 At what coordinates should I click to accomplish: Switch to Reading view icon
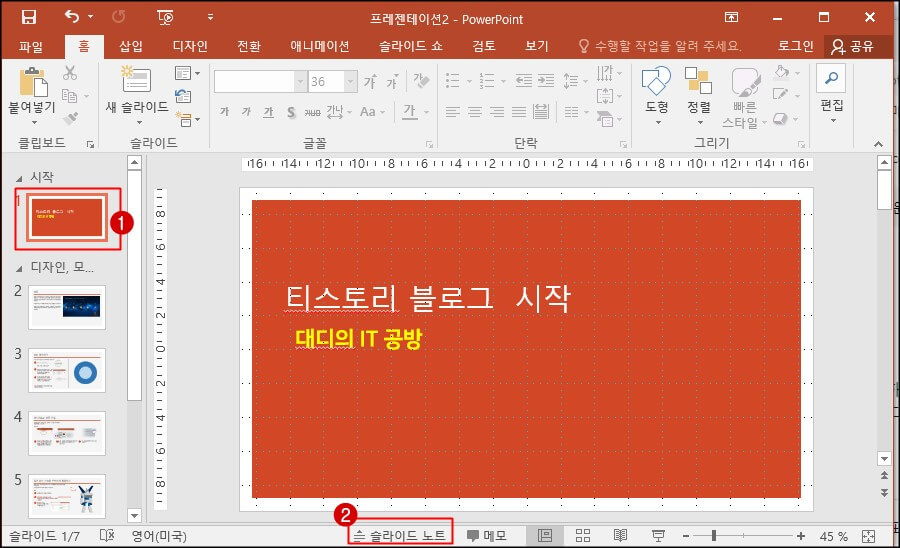620,535
